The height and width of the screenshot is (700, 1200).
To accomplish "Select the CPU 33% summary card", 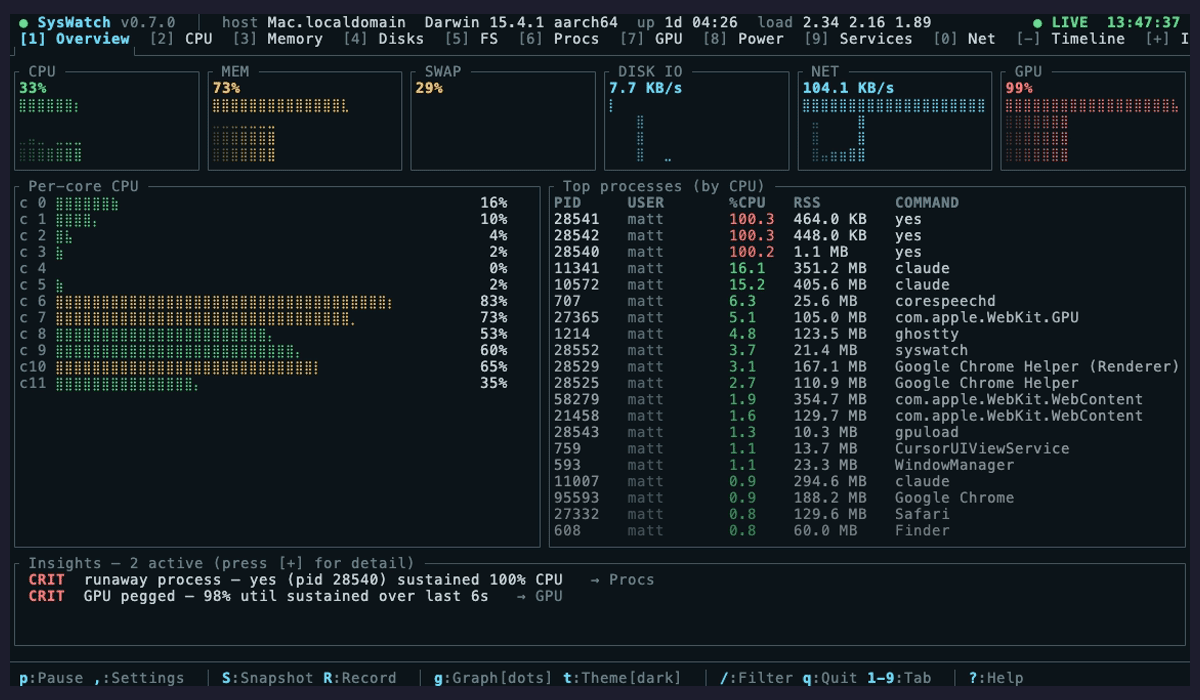I will [108, 120].
